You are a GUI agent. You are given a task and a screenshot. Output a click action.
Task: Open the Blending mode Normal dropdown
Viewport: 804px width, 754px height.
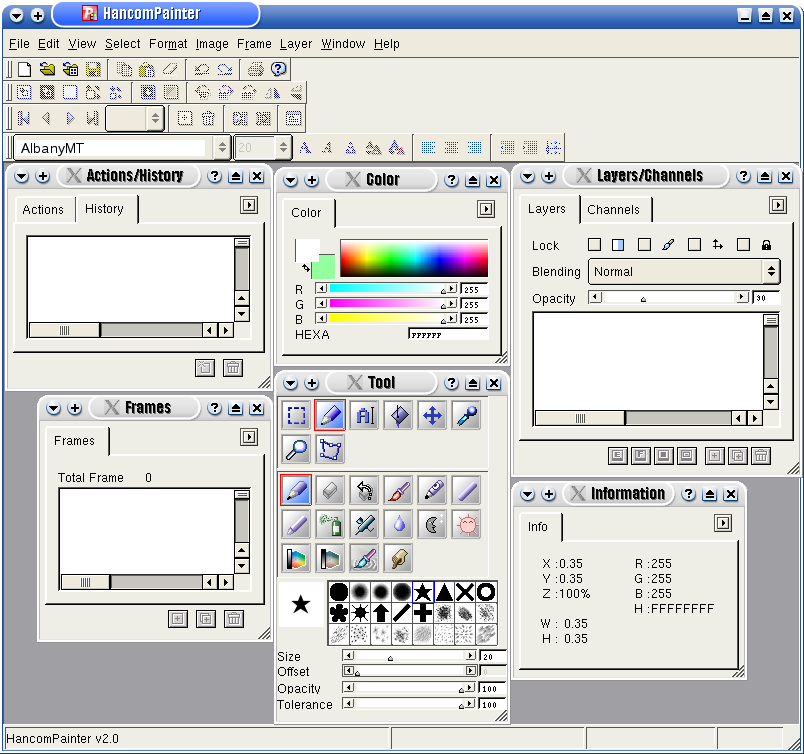684,271
